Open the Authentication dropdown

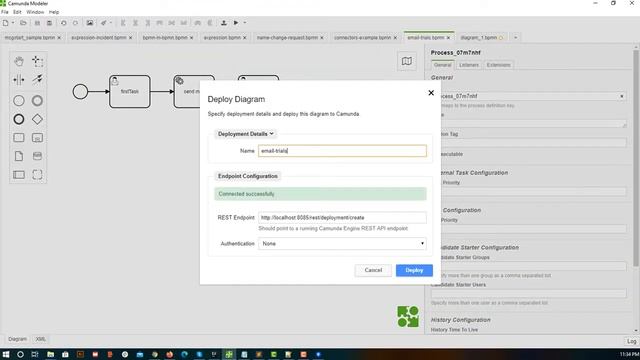pos(342,244)
